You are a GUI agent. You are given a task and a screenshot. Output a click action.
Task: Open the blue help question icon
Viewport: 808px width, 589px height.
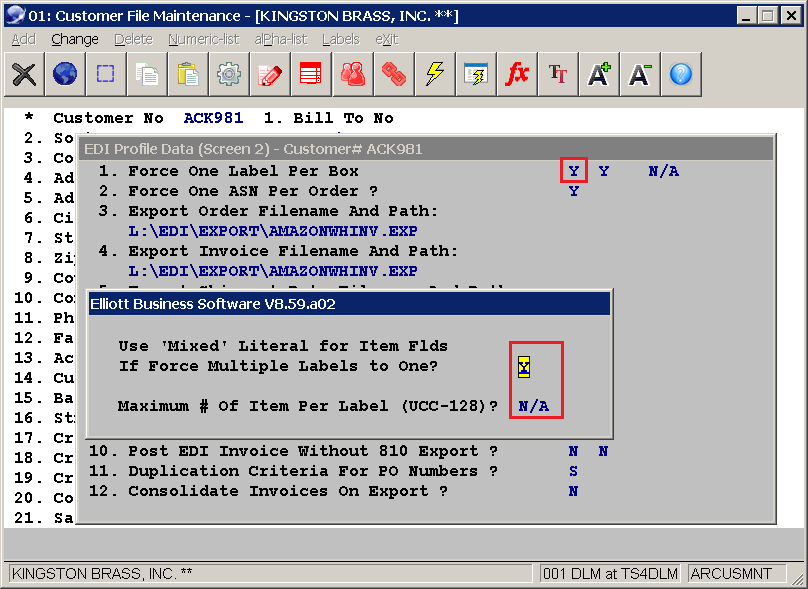[x=681, y=74]
